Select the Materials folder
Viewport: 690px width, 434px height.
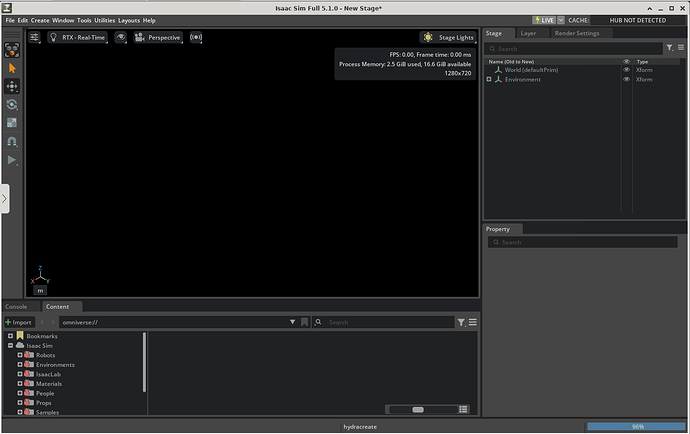[x=49, y=384]
